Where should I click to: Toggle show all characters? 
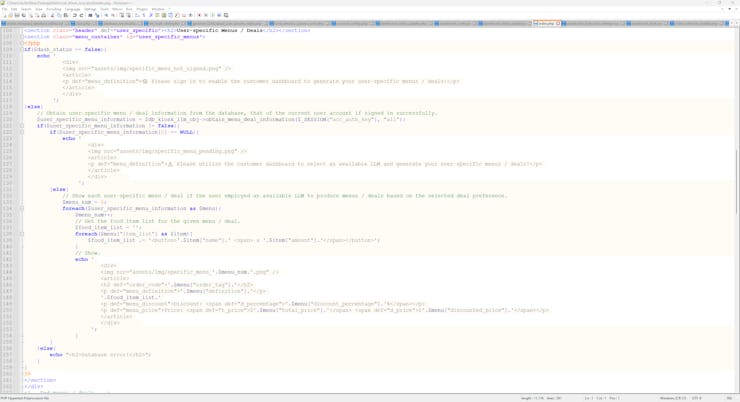tap(144, 15)
